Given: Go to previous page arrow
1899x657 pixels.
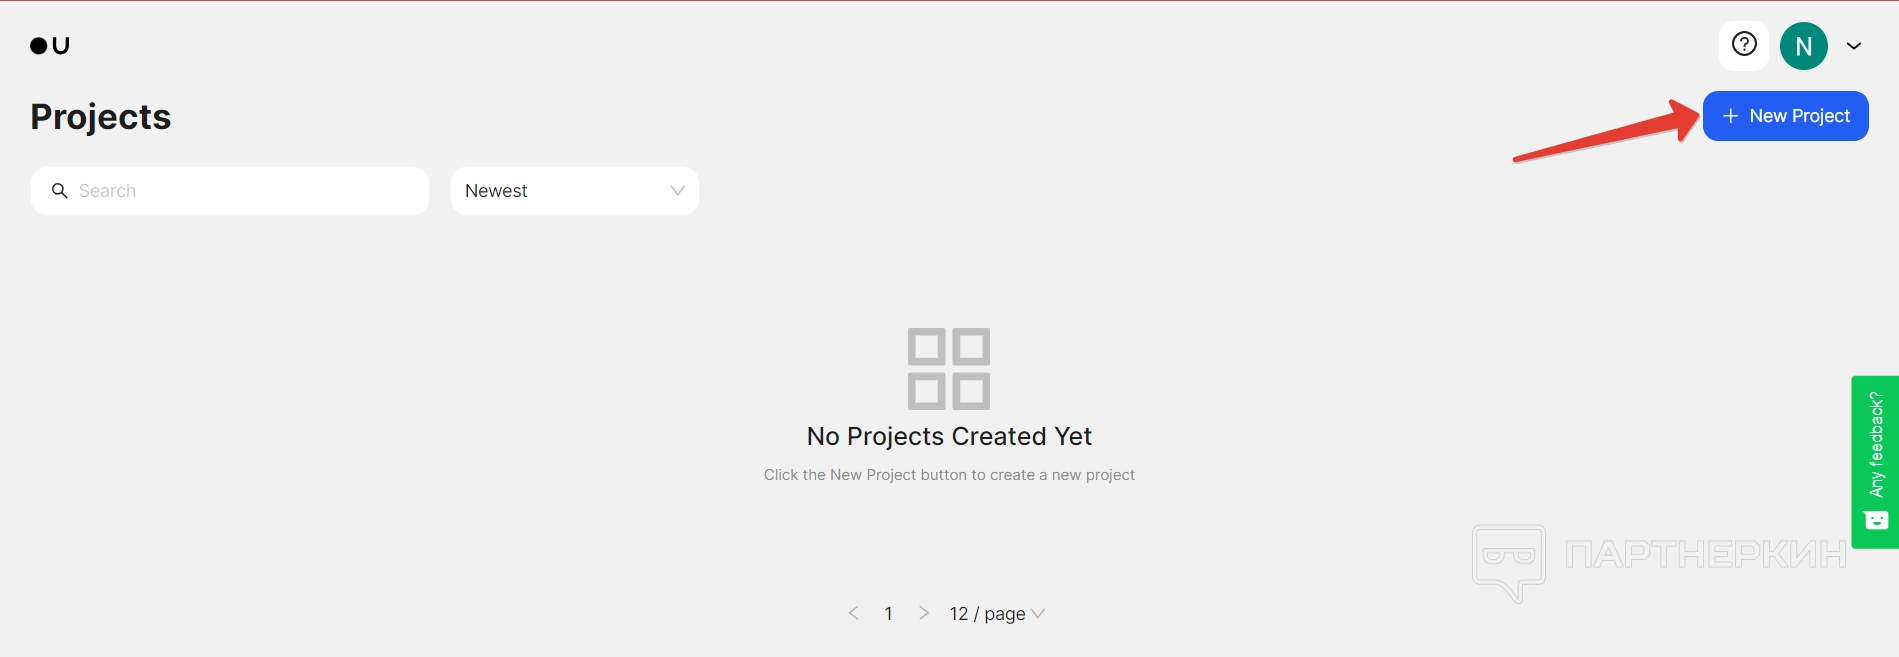Looking at the screenshot, I should (x=853, y=613).
